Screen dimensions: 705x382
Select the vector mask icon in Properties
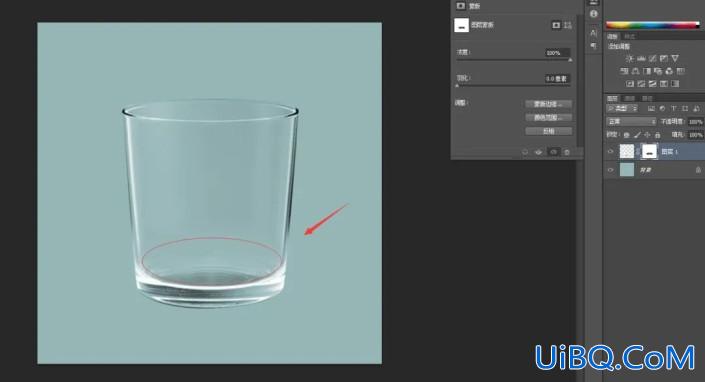[568, 25]
